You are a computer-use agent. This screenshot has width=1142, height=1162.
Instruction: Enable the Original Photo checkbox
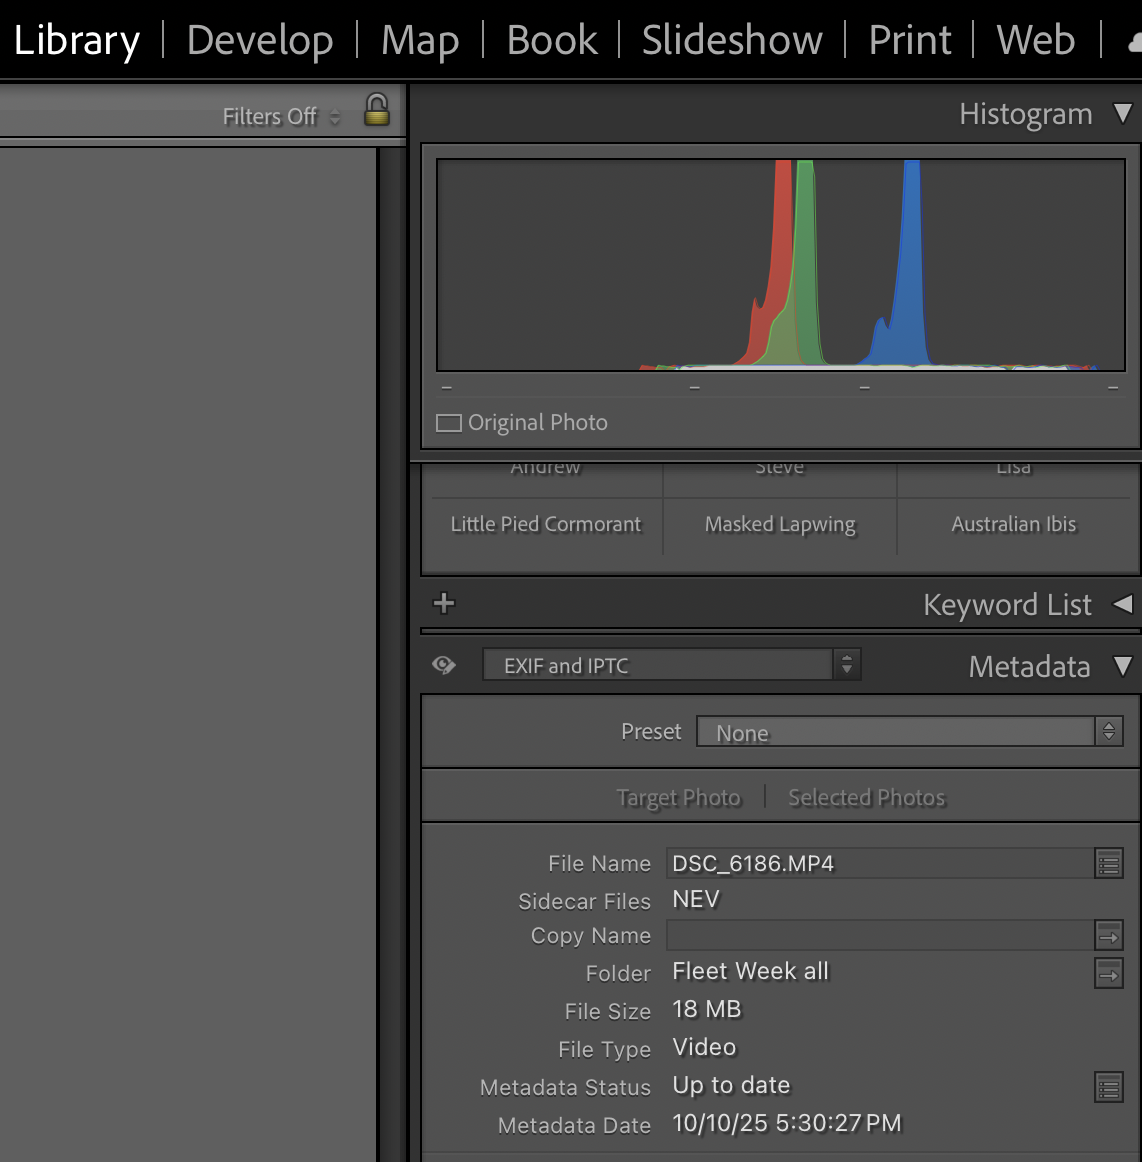[448, 422]
